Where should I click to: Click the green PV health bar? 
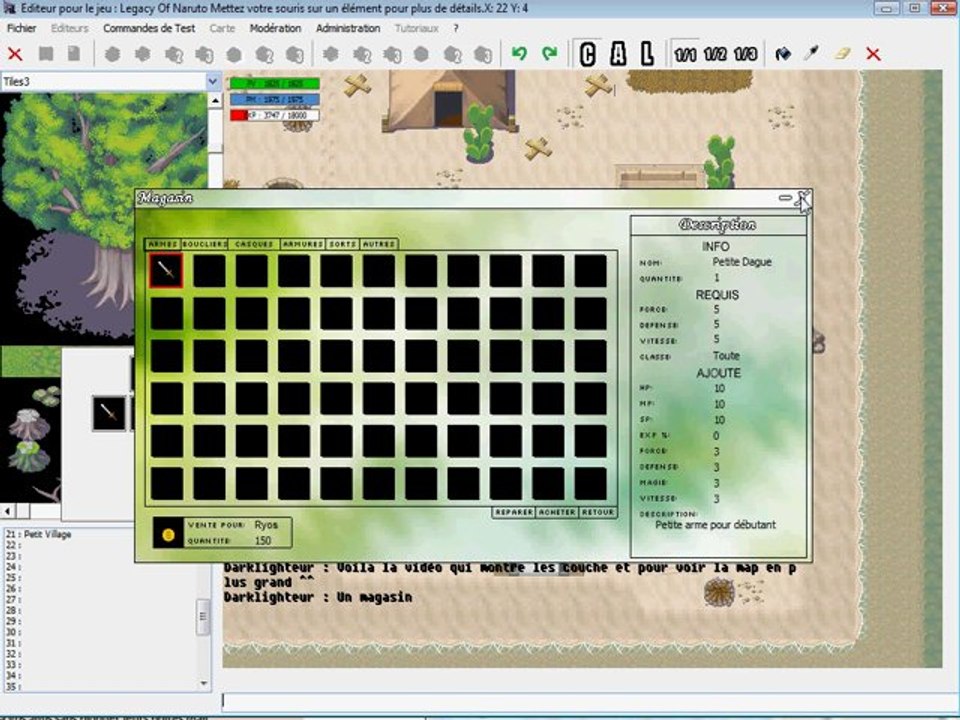pos(275,84)
